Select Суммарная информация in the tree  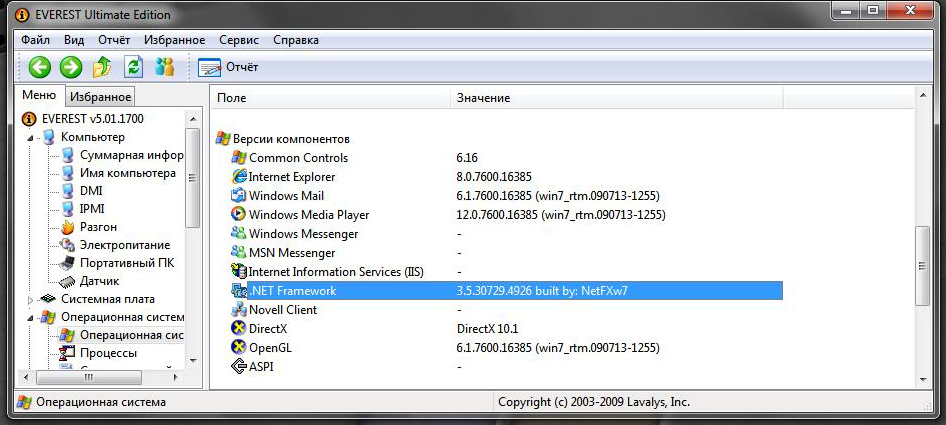coord(132,155)
